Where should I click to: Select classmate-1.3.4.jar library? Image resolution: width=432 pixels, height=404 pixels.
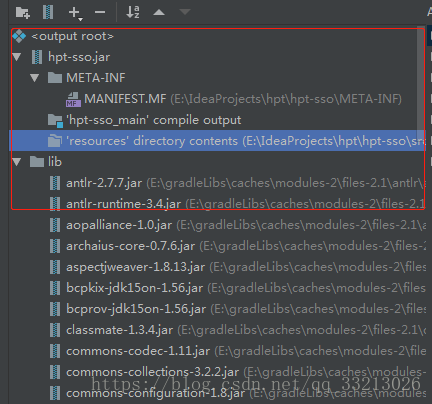pyautogui.click(x=120, y=330)
